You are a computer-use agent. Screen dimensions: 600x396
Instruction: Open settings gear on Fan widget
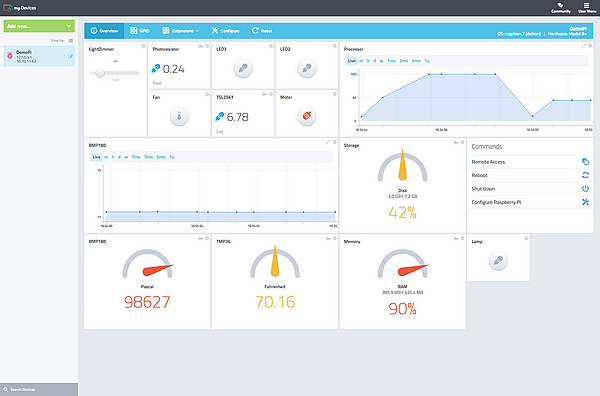pyautogui.click(x=207, y=94)
